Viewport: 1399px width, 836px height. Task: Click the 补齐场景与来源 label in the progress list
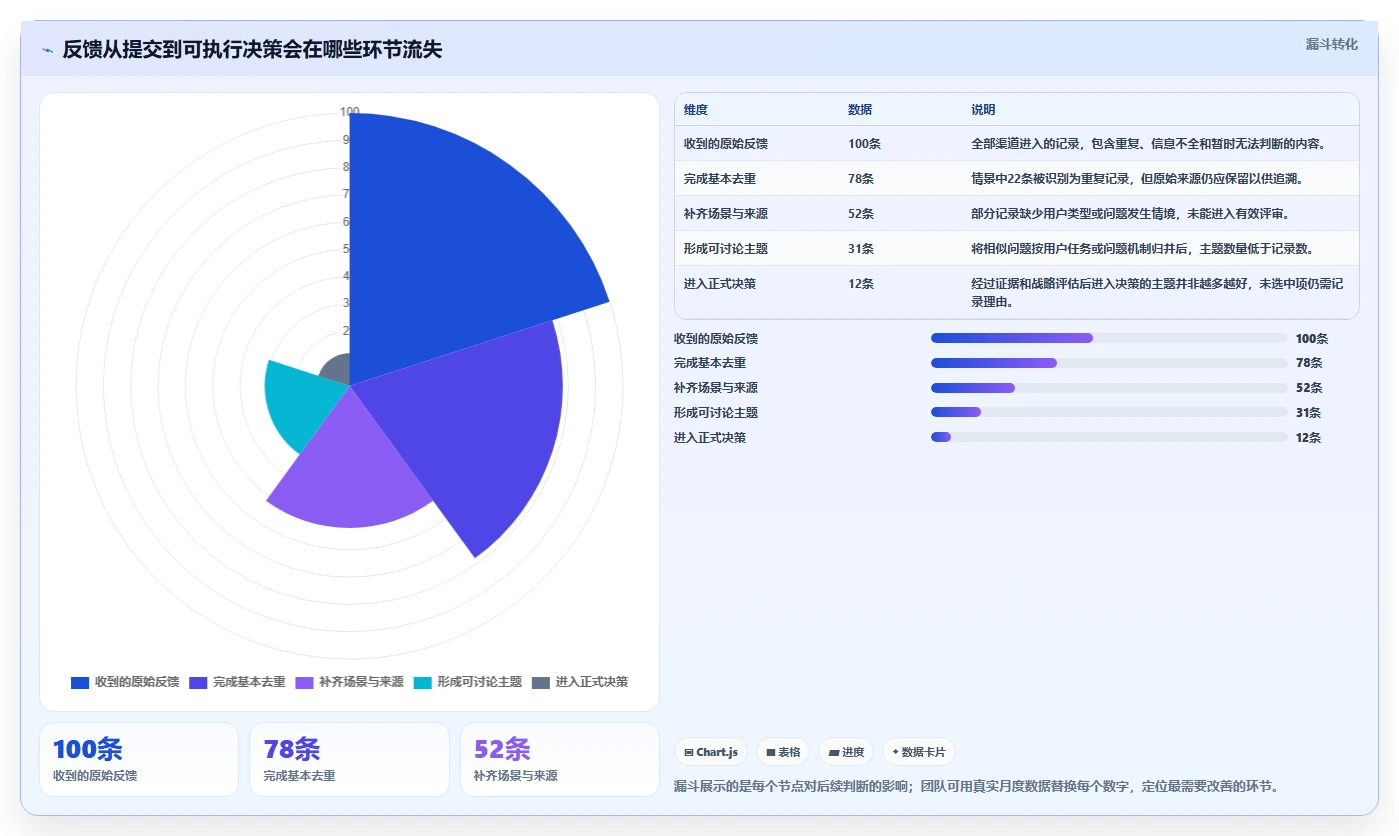pos(716,388)
